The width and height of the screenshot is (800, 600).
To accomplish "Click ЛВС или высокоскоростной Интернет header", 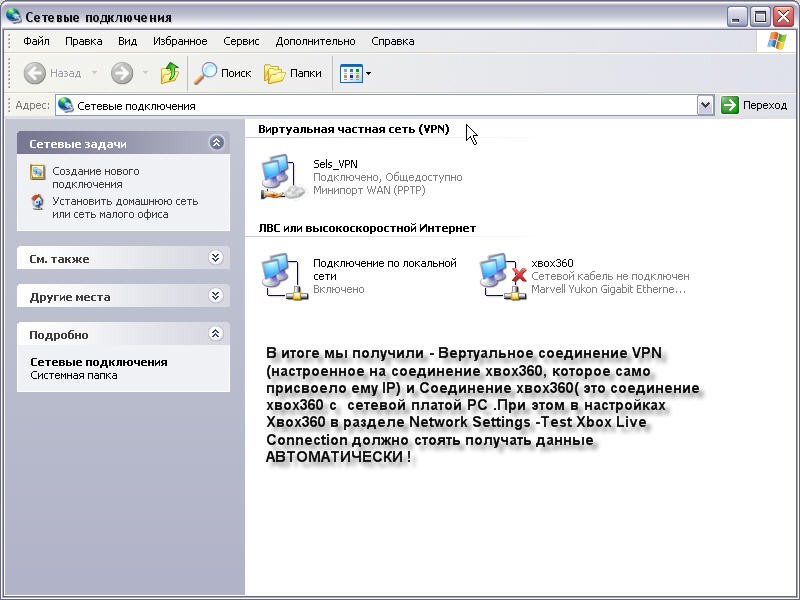I will (367, 228).
